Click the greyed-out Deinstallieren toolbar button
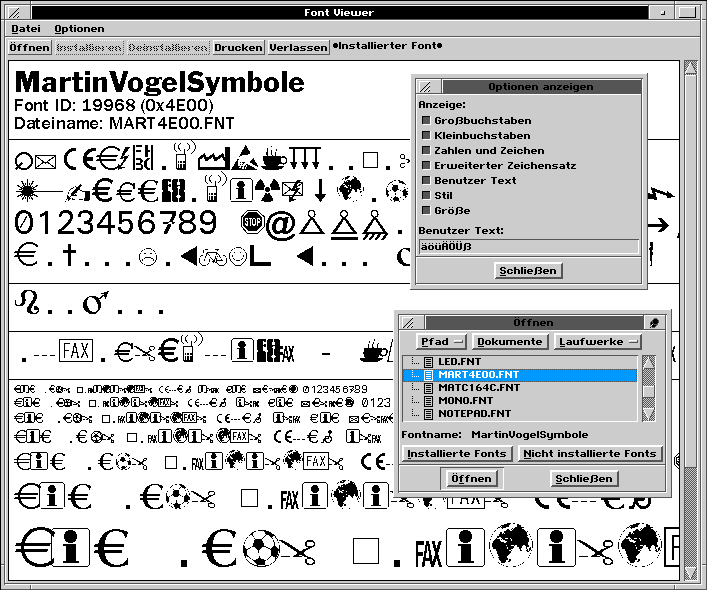Image resolution: width=707 pixels, height=590 pixels. click(x=168, y=47)
